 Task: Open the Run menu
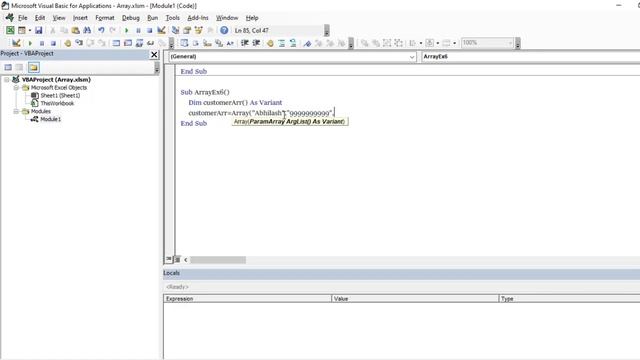coord(152,18)
